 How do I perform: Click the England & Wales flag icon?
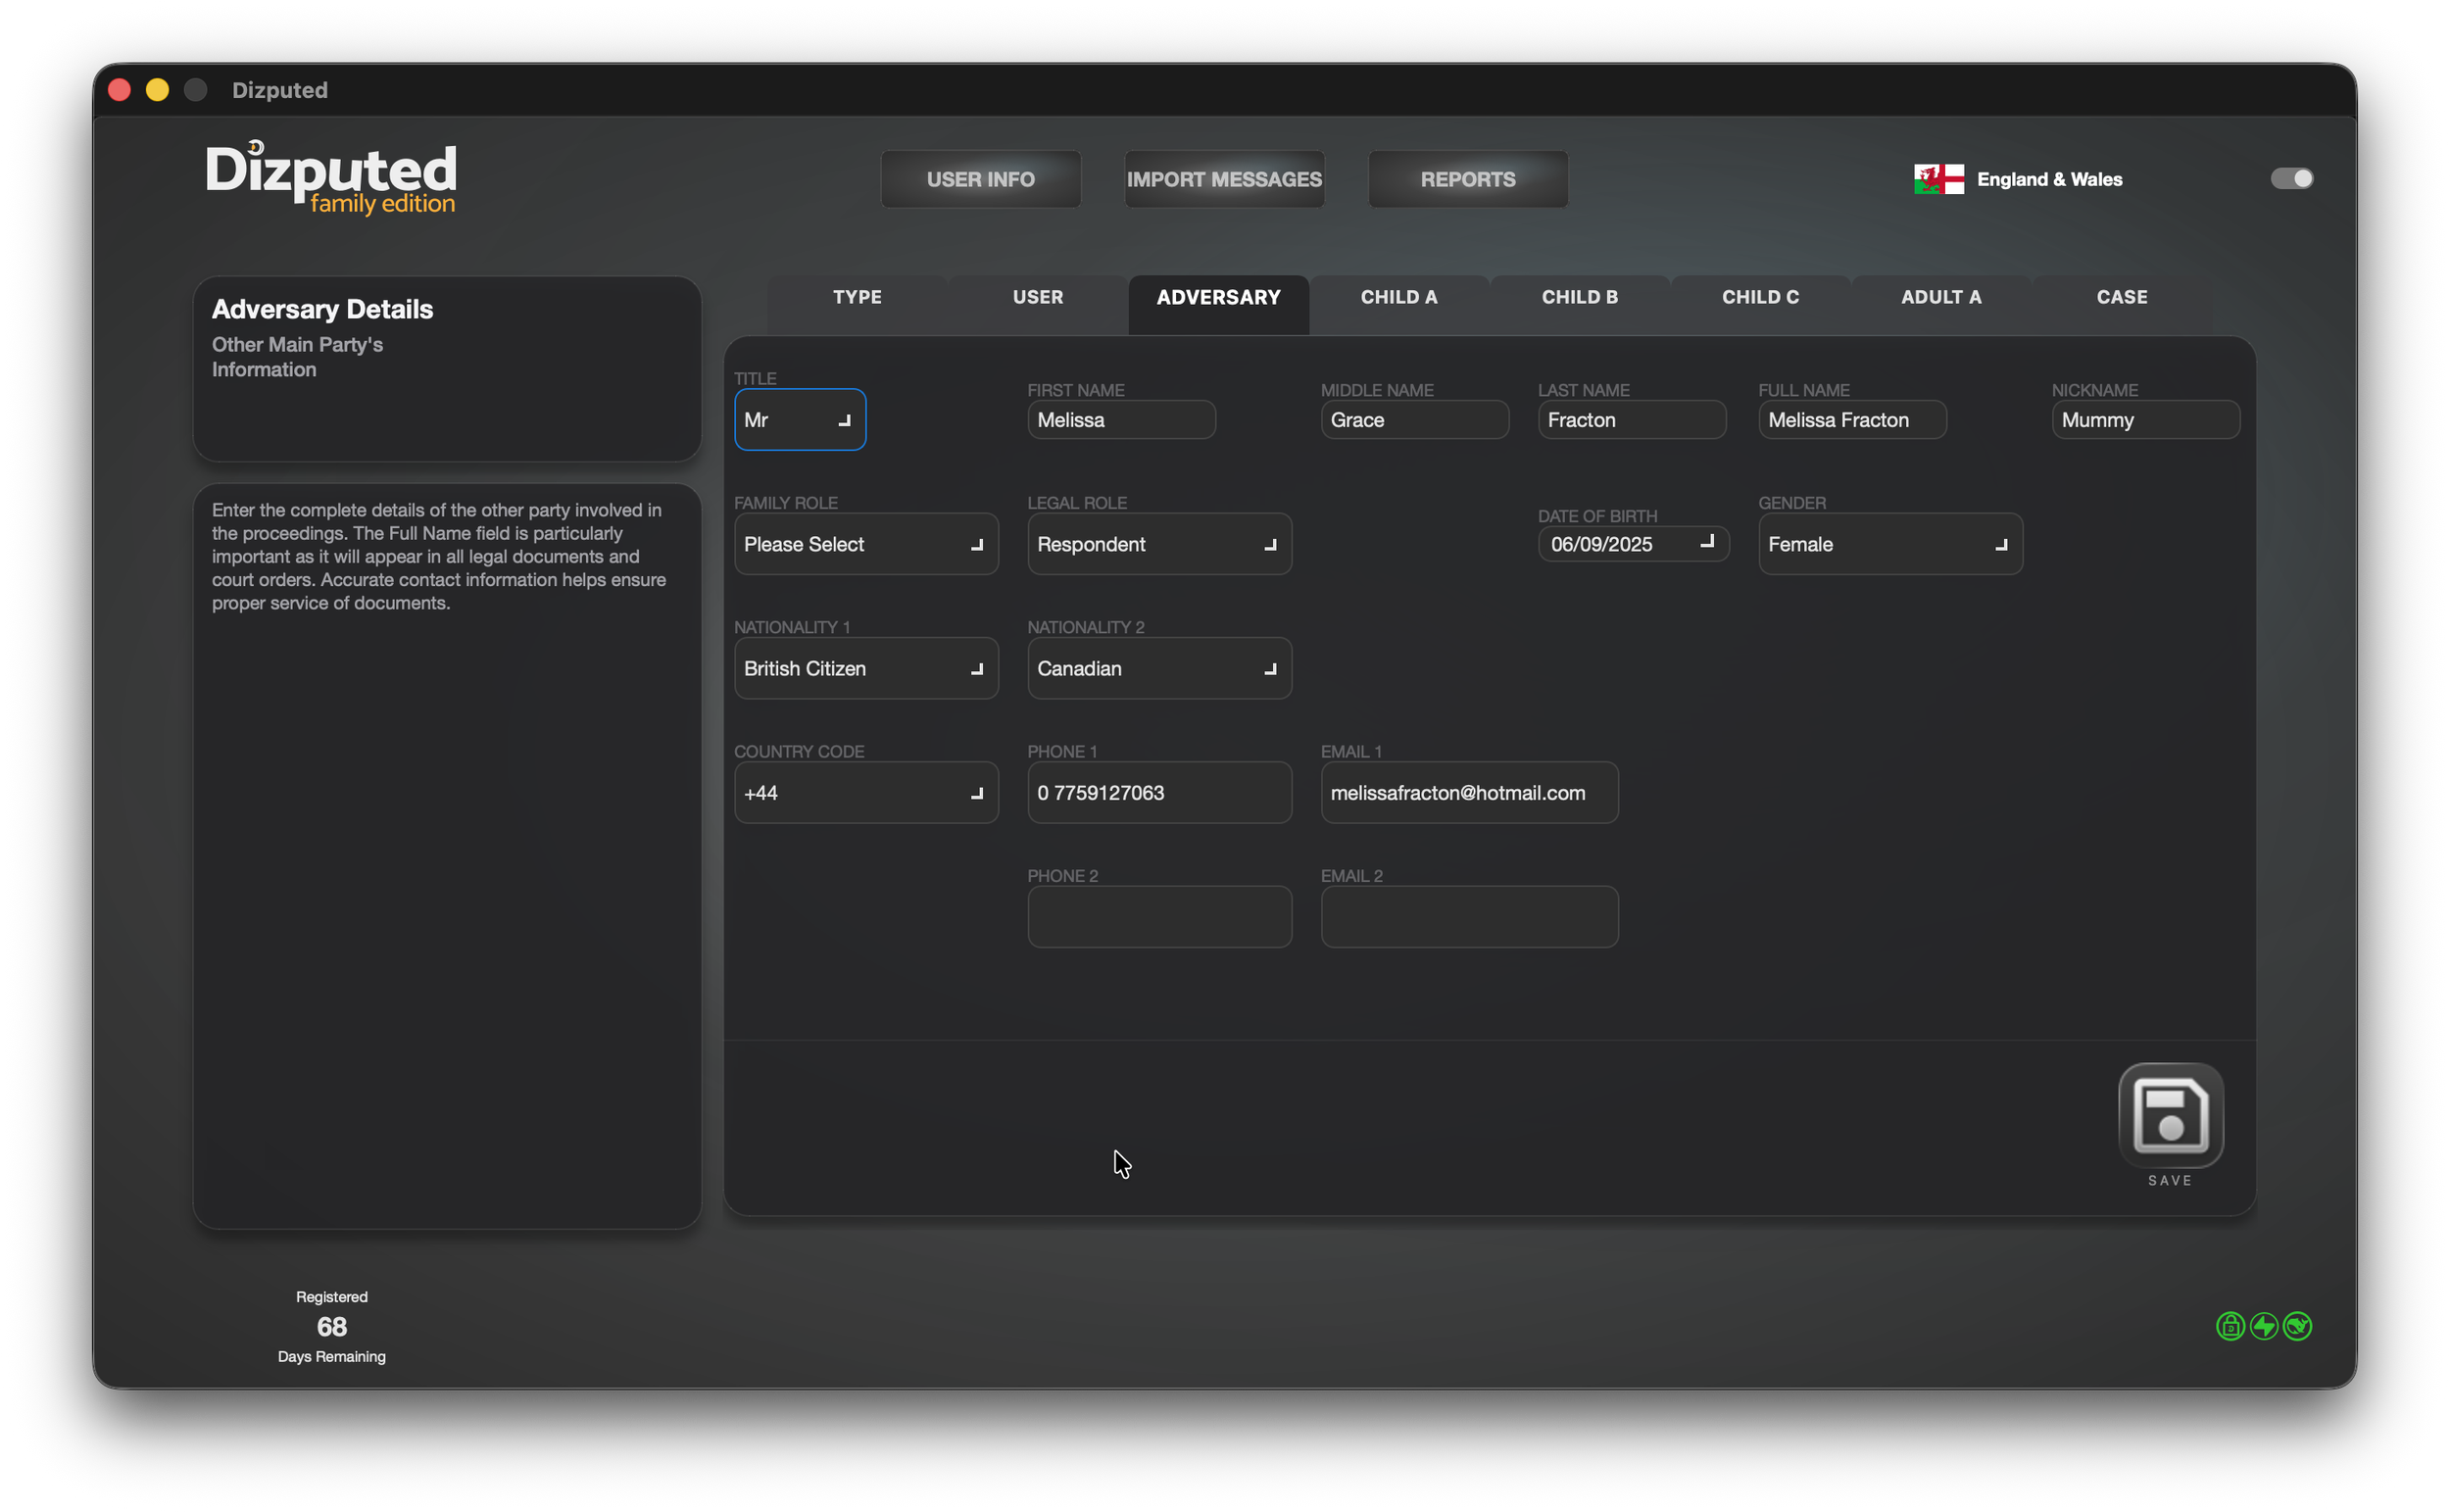(x=1938, y=179)
